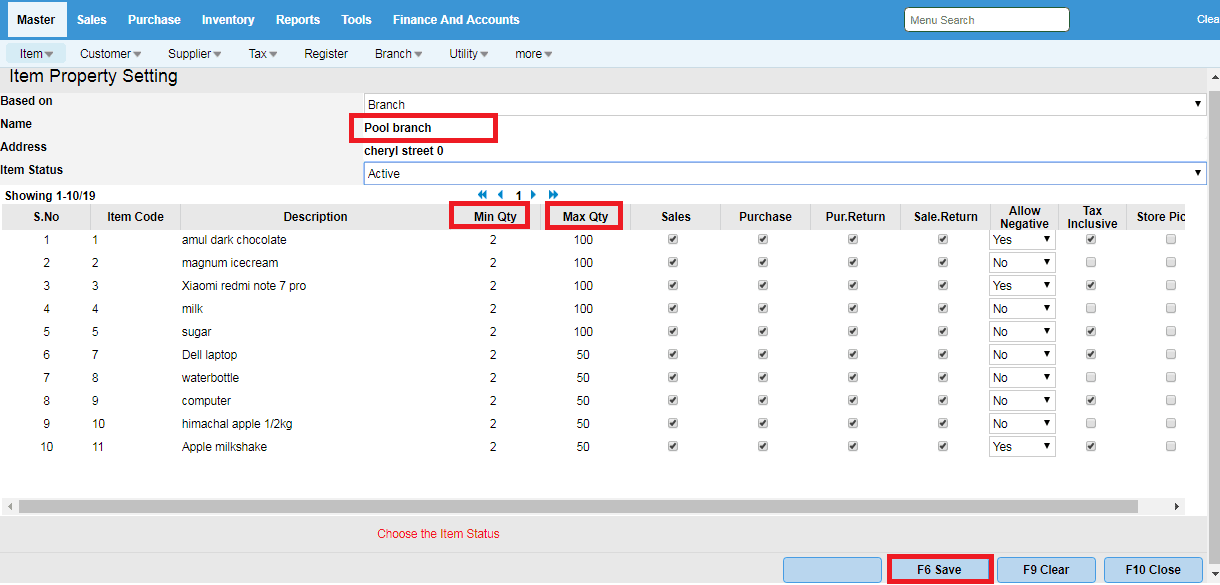Uncheck Purchase for Dell laptop
Image resolution: width=1220 pixels, height=585 pixels.
click(763, 355)
